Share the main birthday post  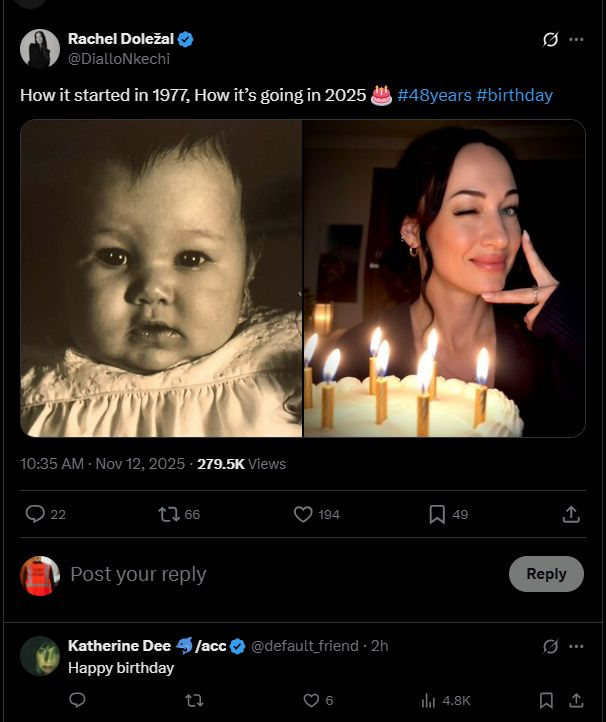click(571, 514)
